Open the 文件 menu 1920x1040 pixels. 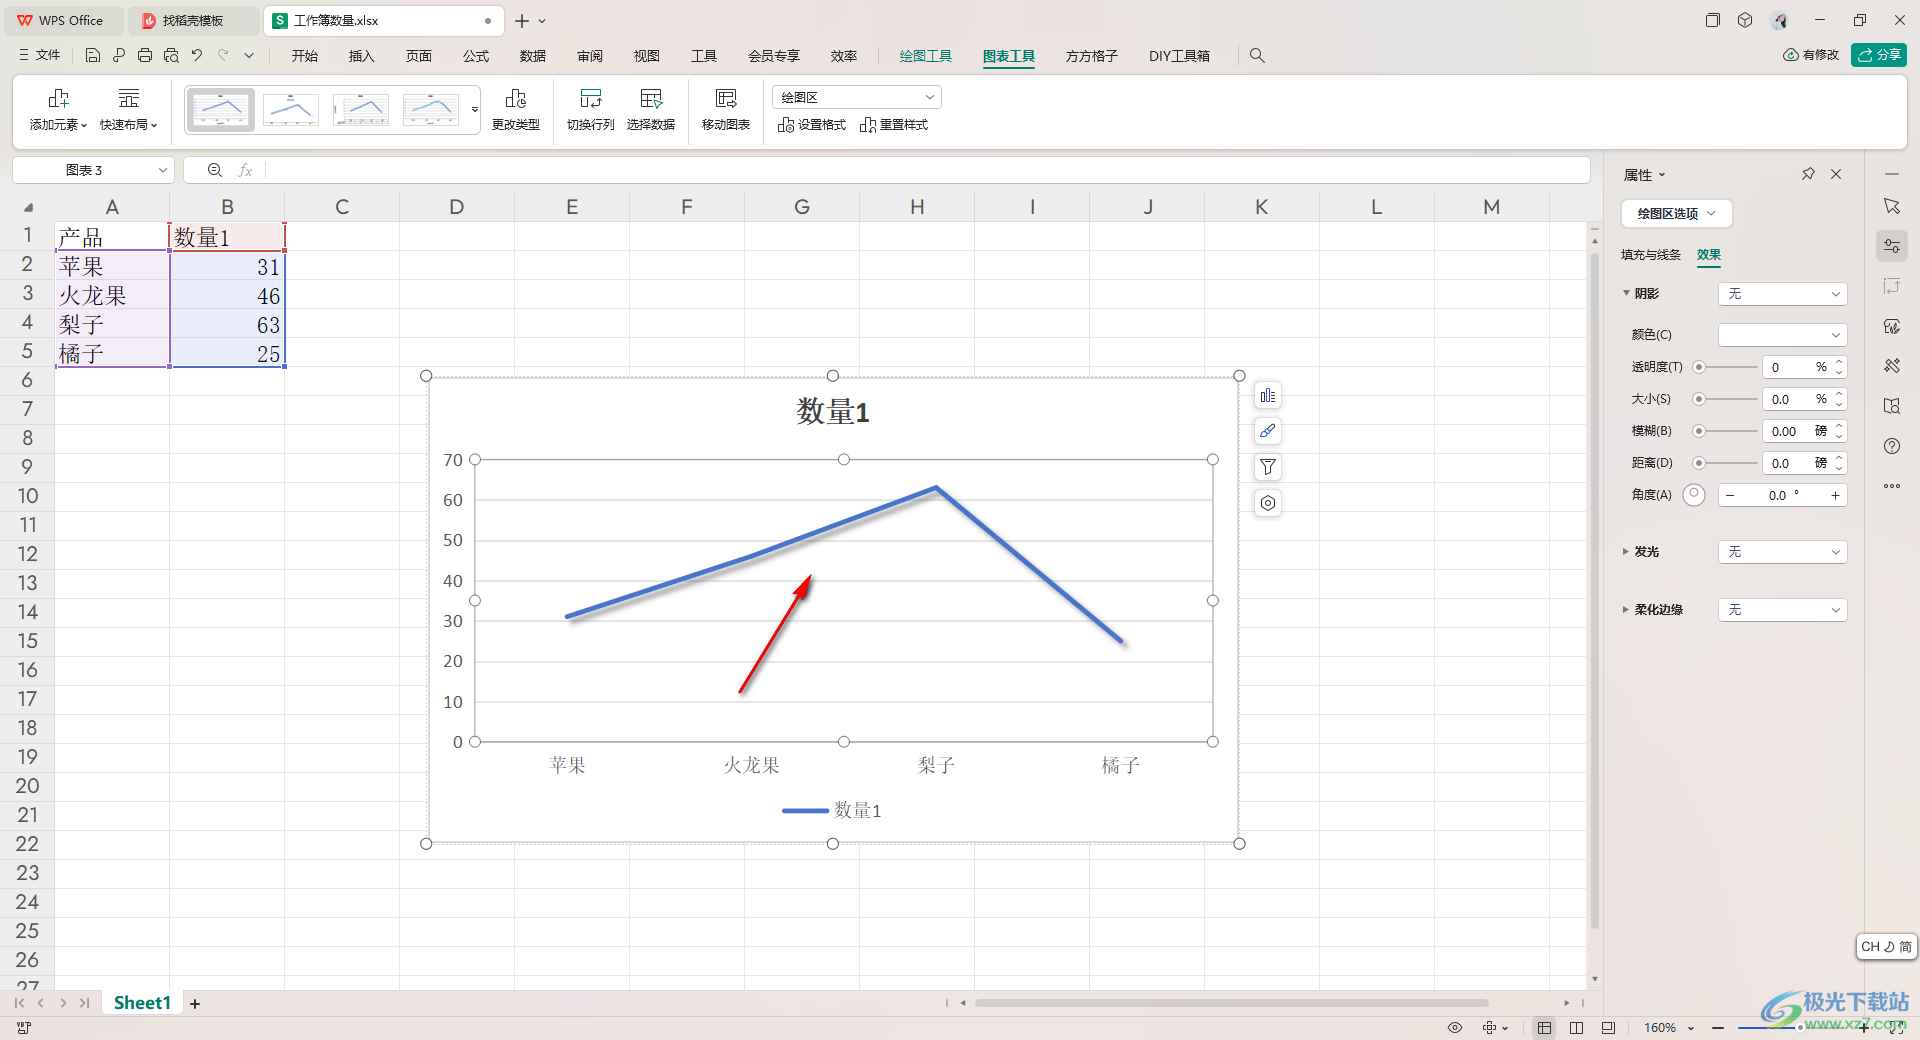tap(40, 56)
